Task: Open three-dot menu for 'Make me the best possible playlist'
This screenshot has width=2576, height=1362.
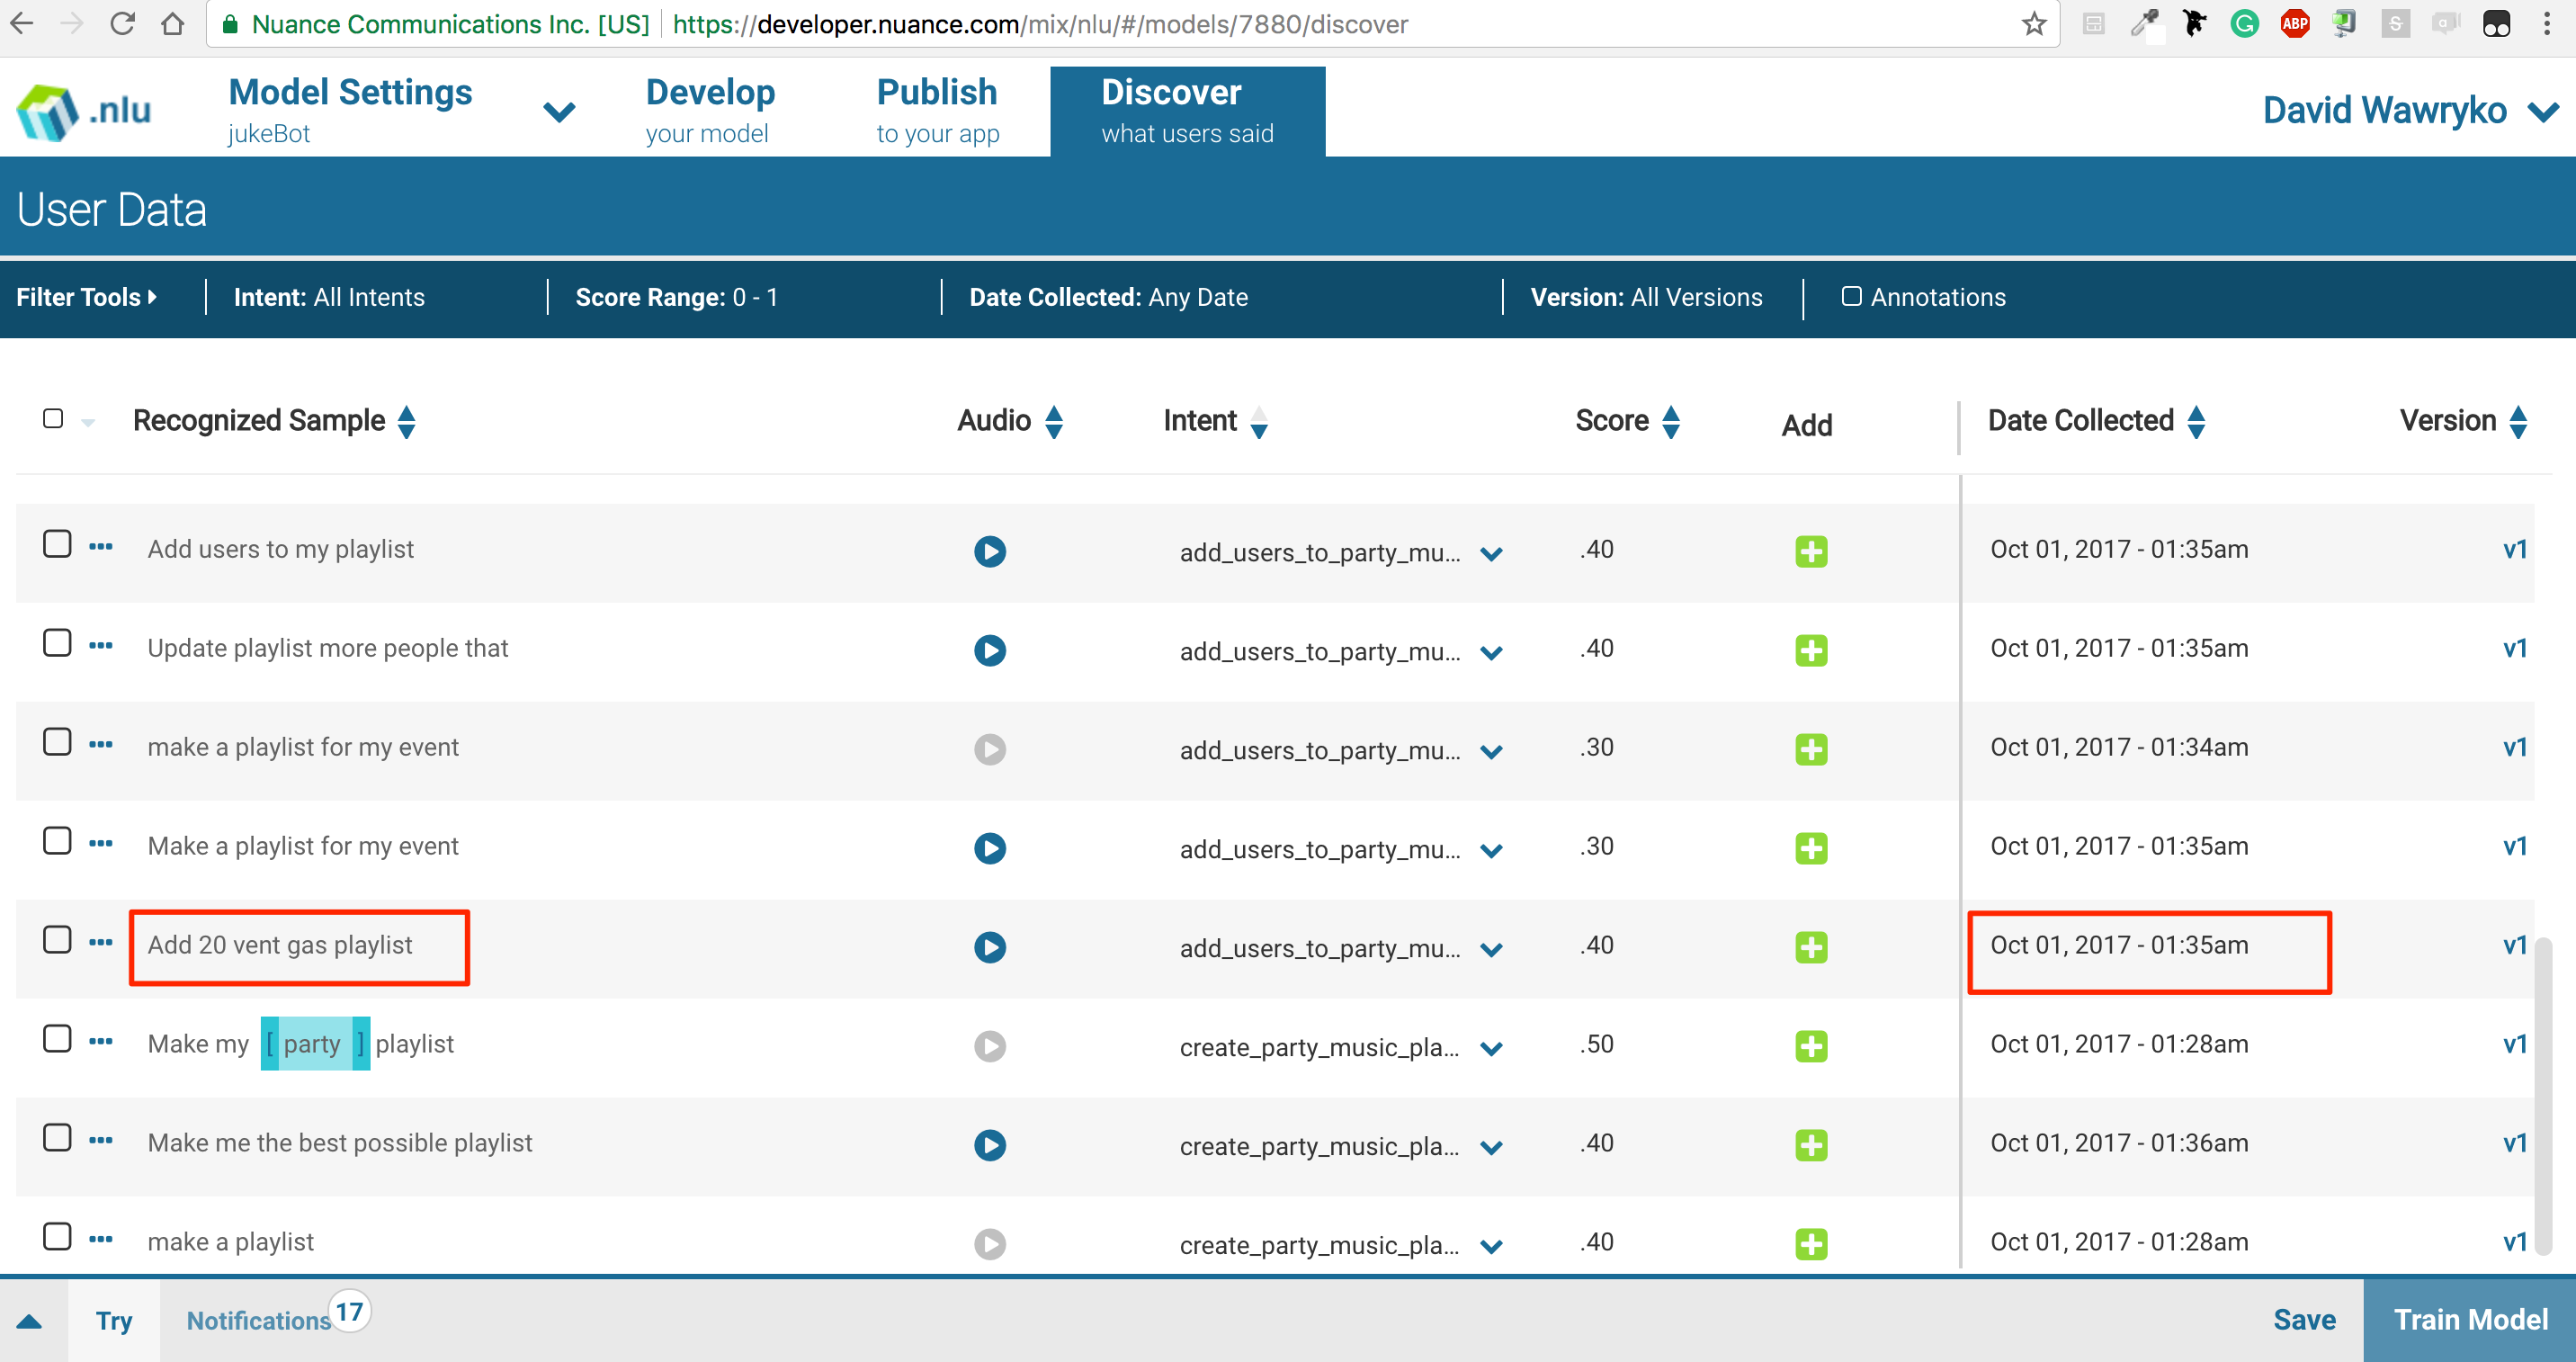Action: click(x=100, y=1140)
